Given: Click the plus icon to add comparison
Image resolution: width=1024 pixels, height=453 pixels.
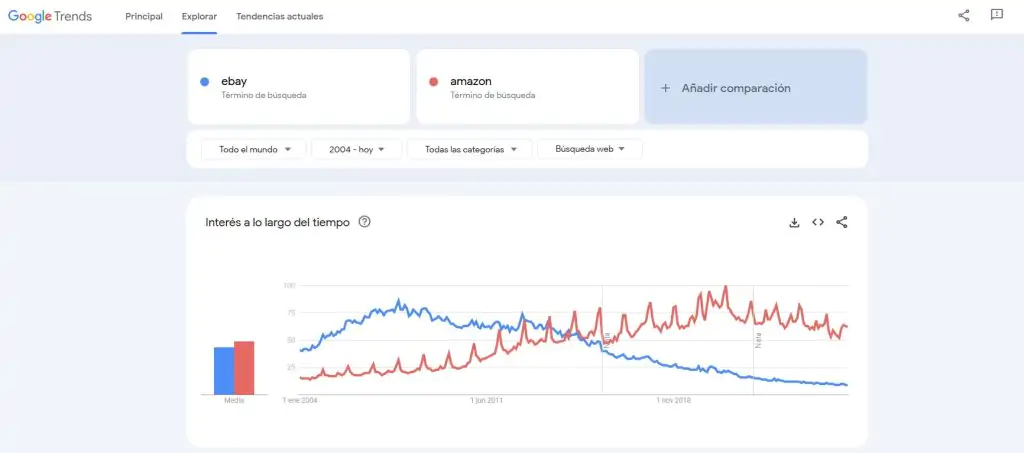Looking at the screenshot, I should coord(666,88).
